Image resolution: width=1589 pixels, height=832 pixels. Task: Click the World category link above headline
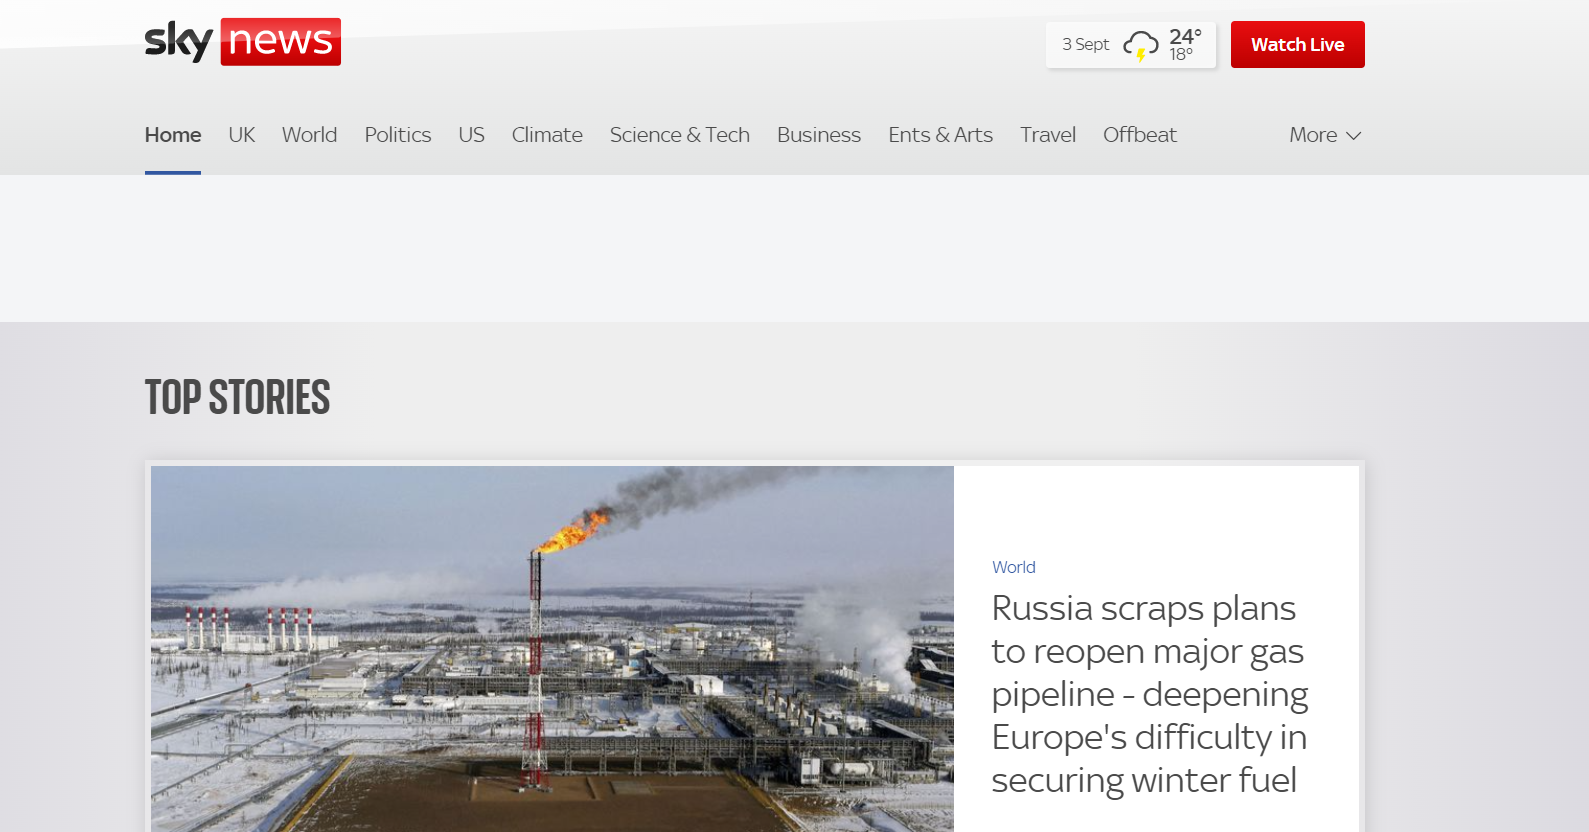point(1013,567)
